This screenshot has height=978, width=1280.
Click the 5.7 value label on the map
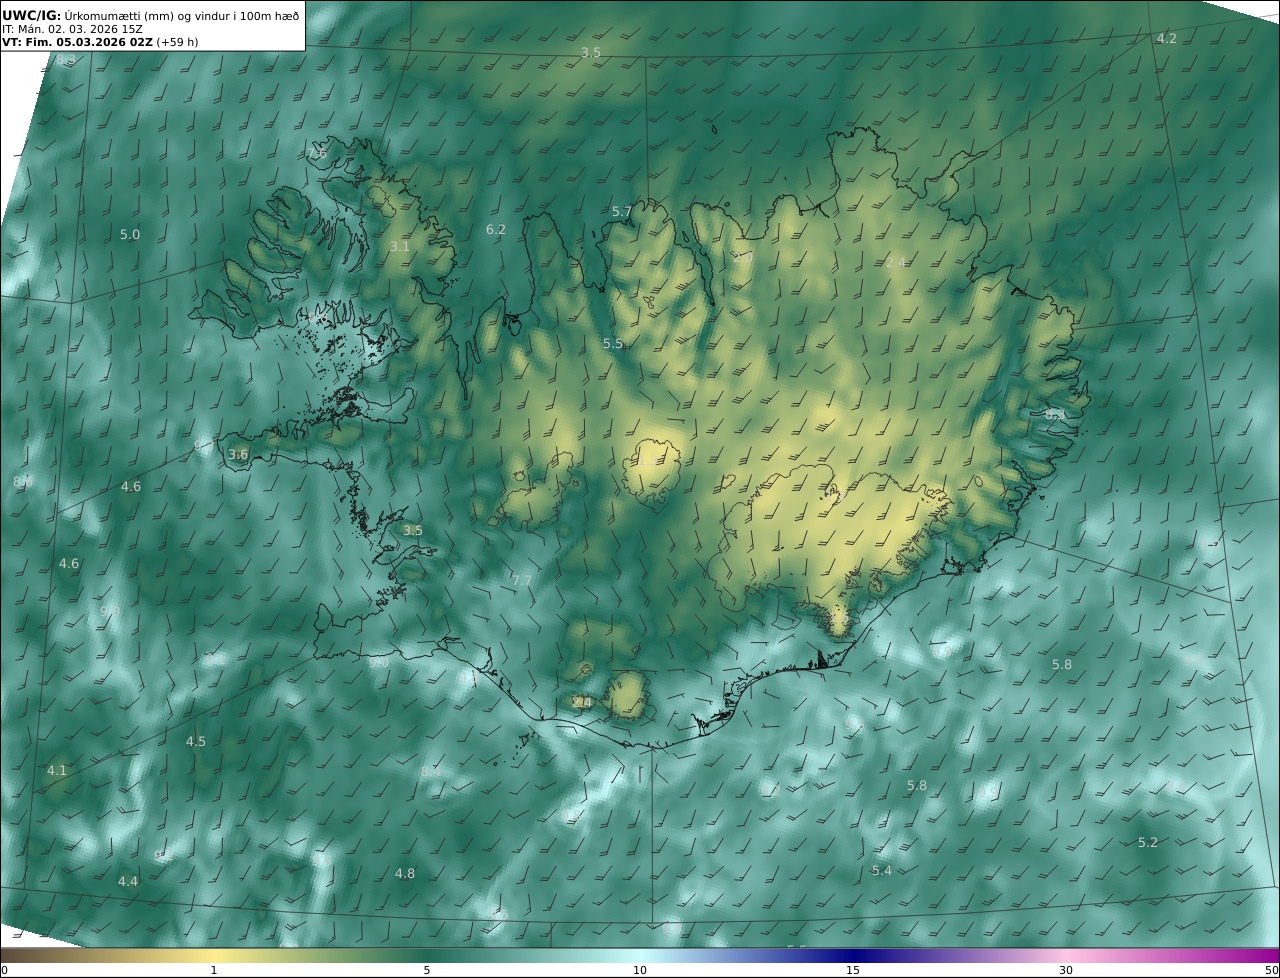pyautogui.click(x=622, y=211)
